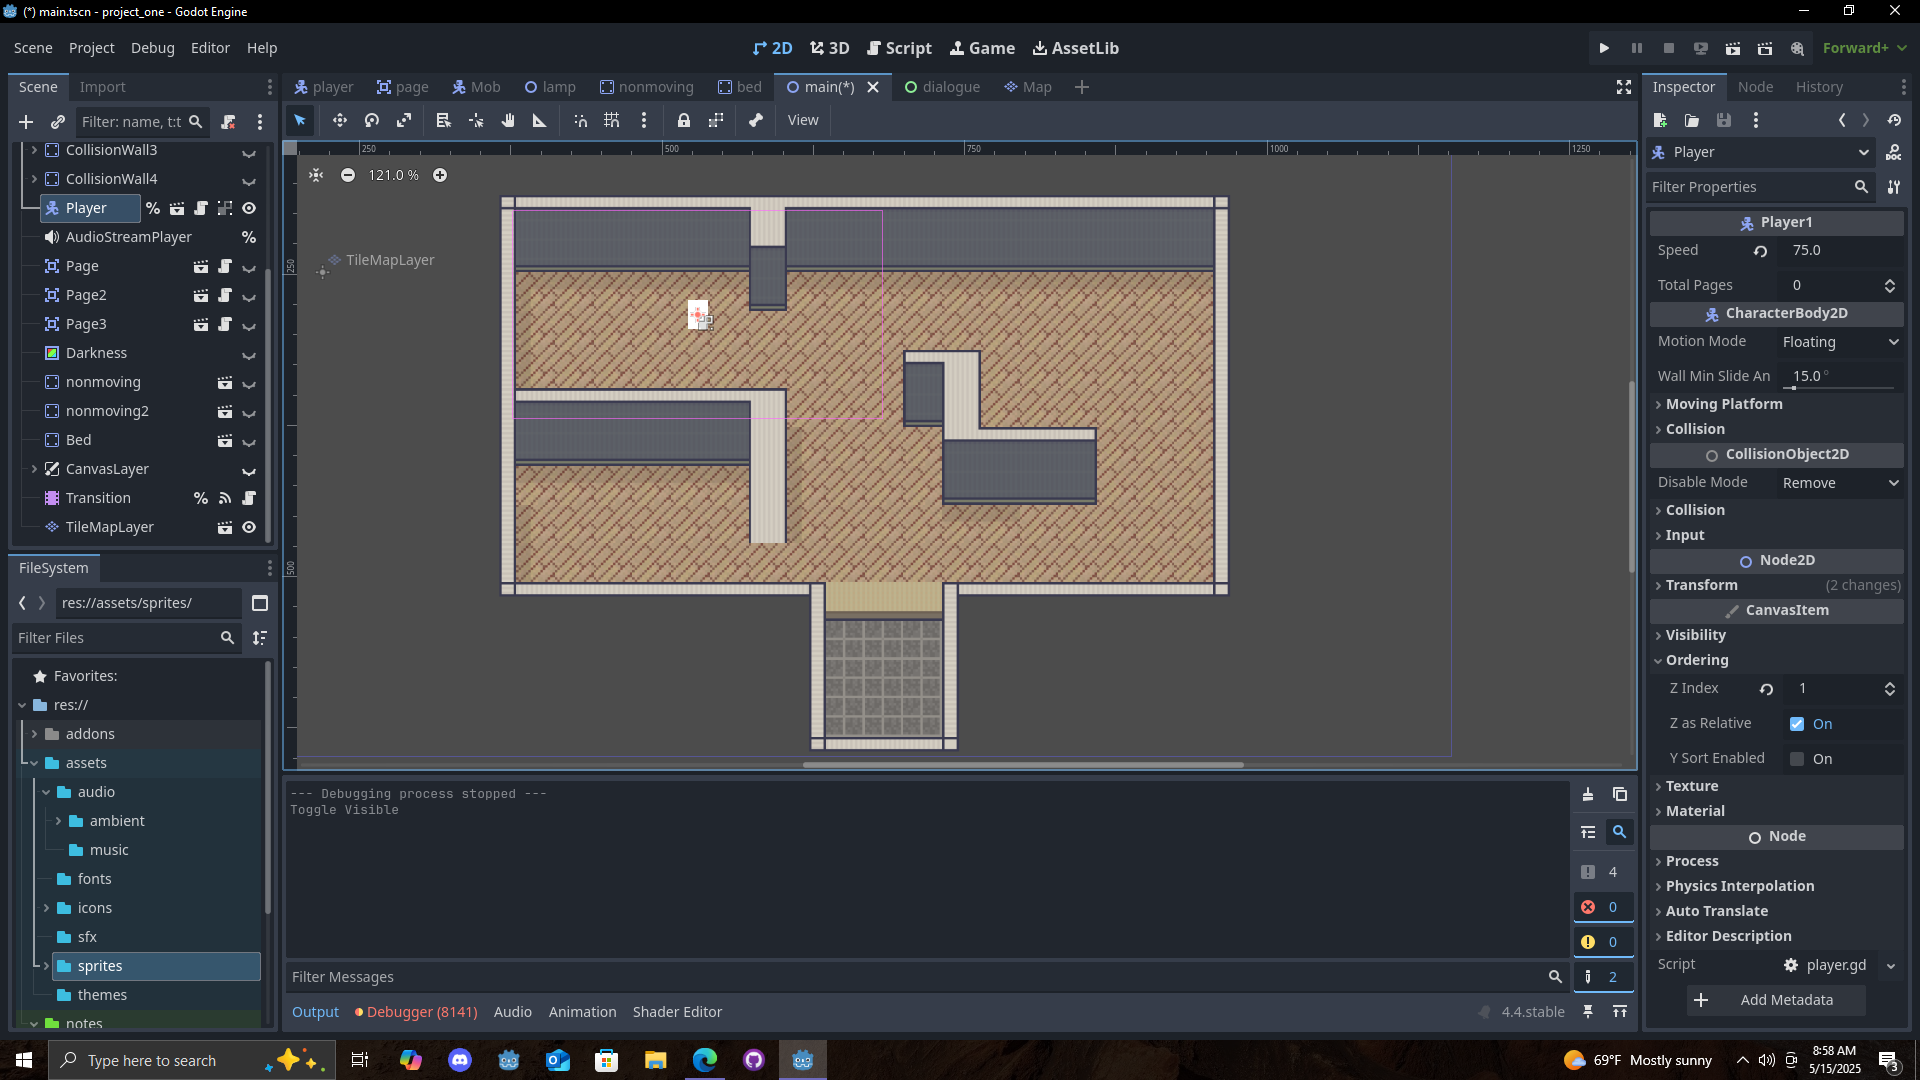Select the Ruler Mode tool
This screenshot has height=1080, width=1920.
[540, 120]
